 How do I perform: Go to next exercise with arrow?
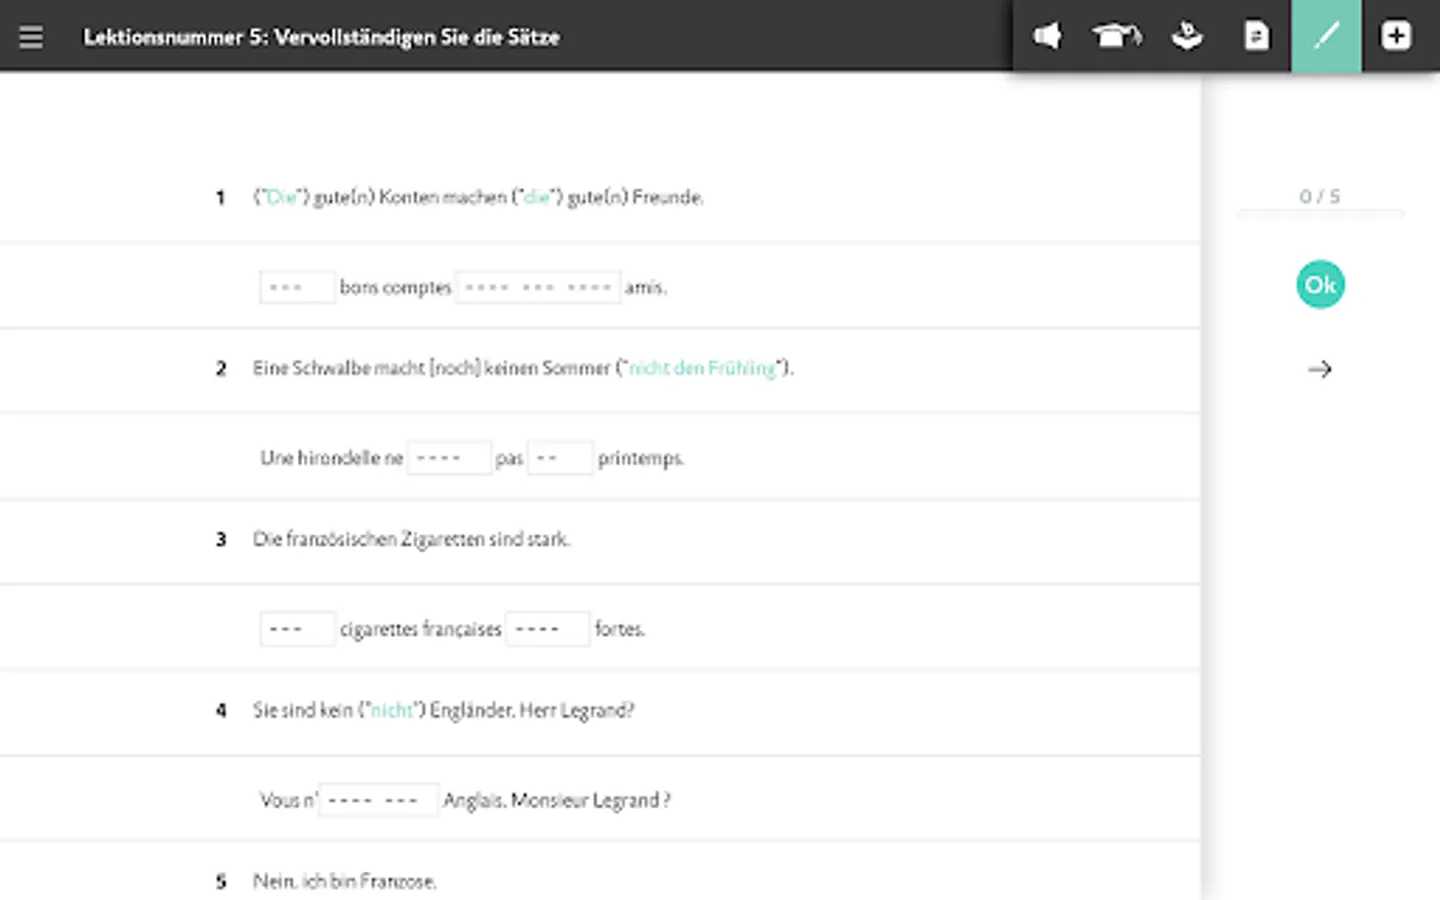click(1320, 370)
